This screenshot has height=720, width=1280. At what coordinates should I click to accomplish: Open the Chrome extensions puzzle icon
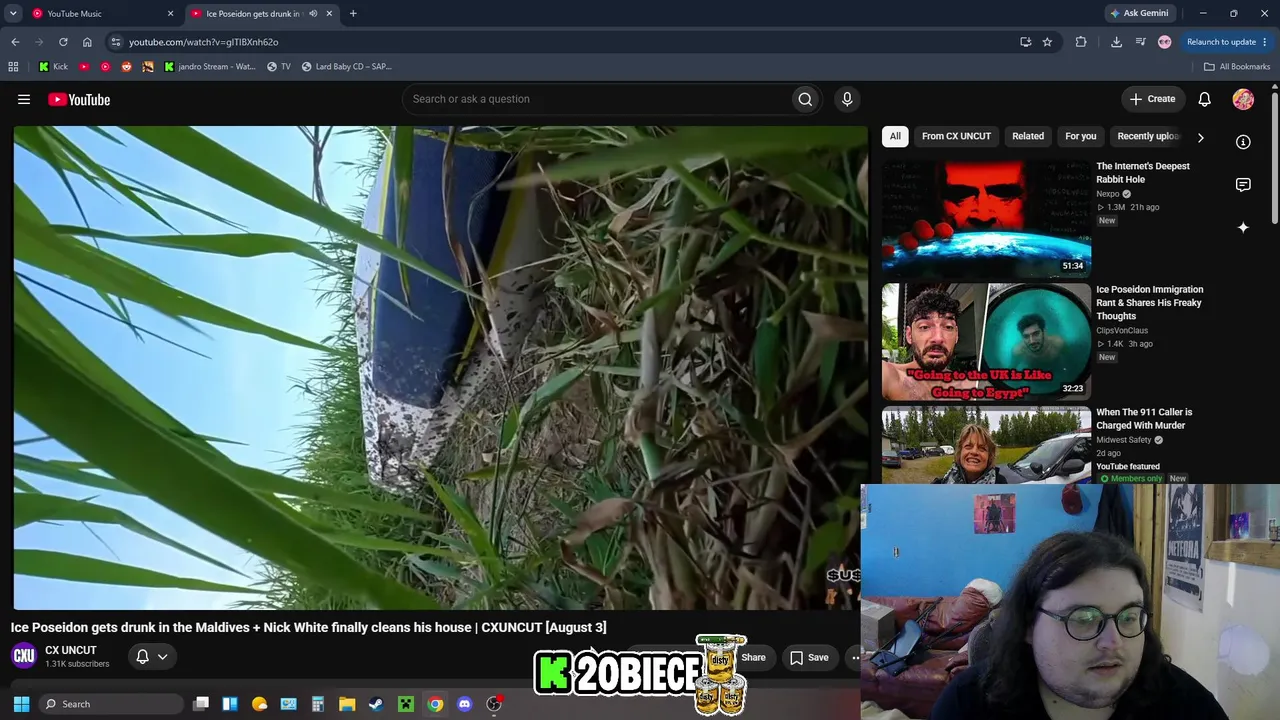pos(1081,42)
